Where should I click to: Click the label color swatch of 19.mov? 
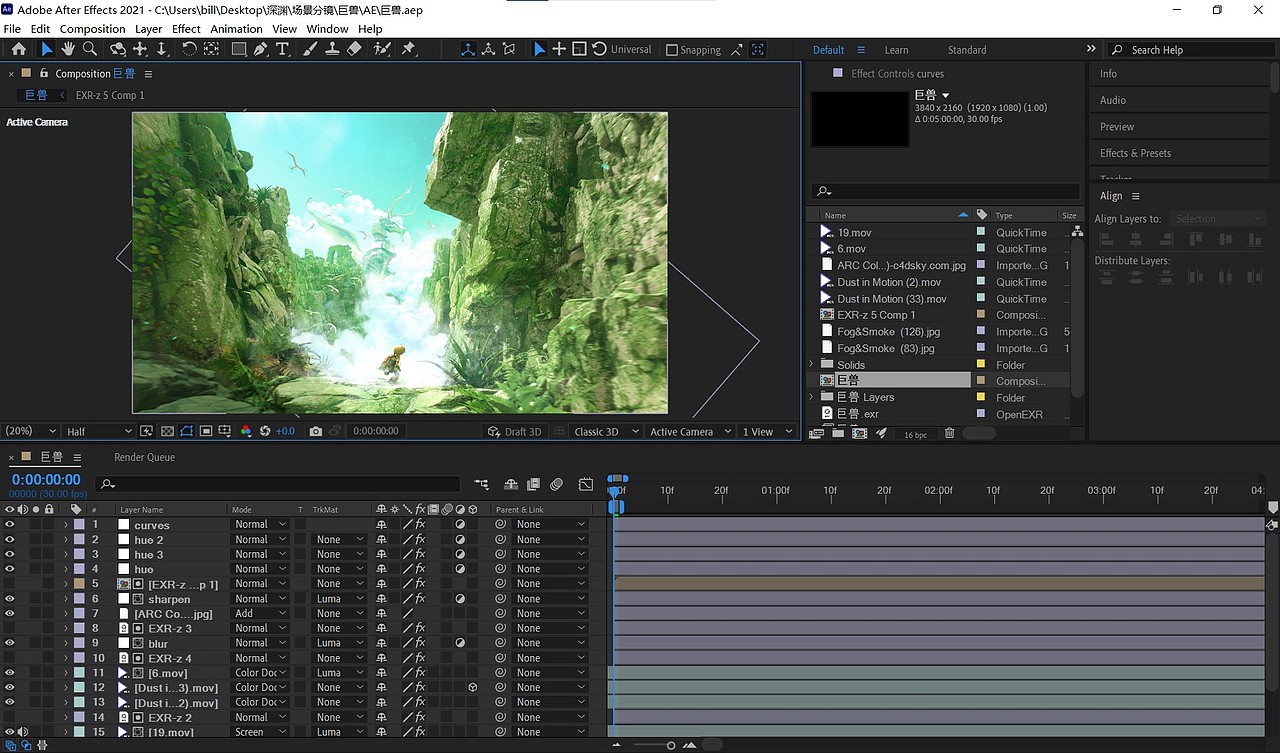tap(981, 232)
